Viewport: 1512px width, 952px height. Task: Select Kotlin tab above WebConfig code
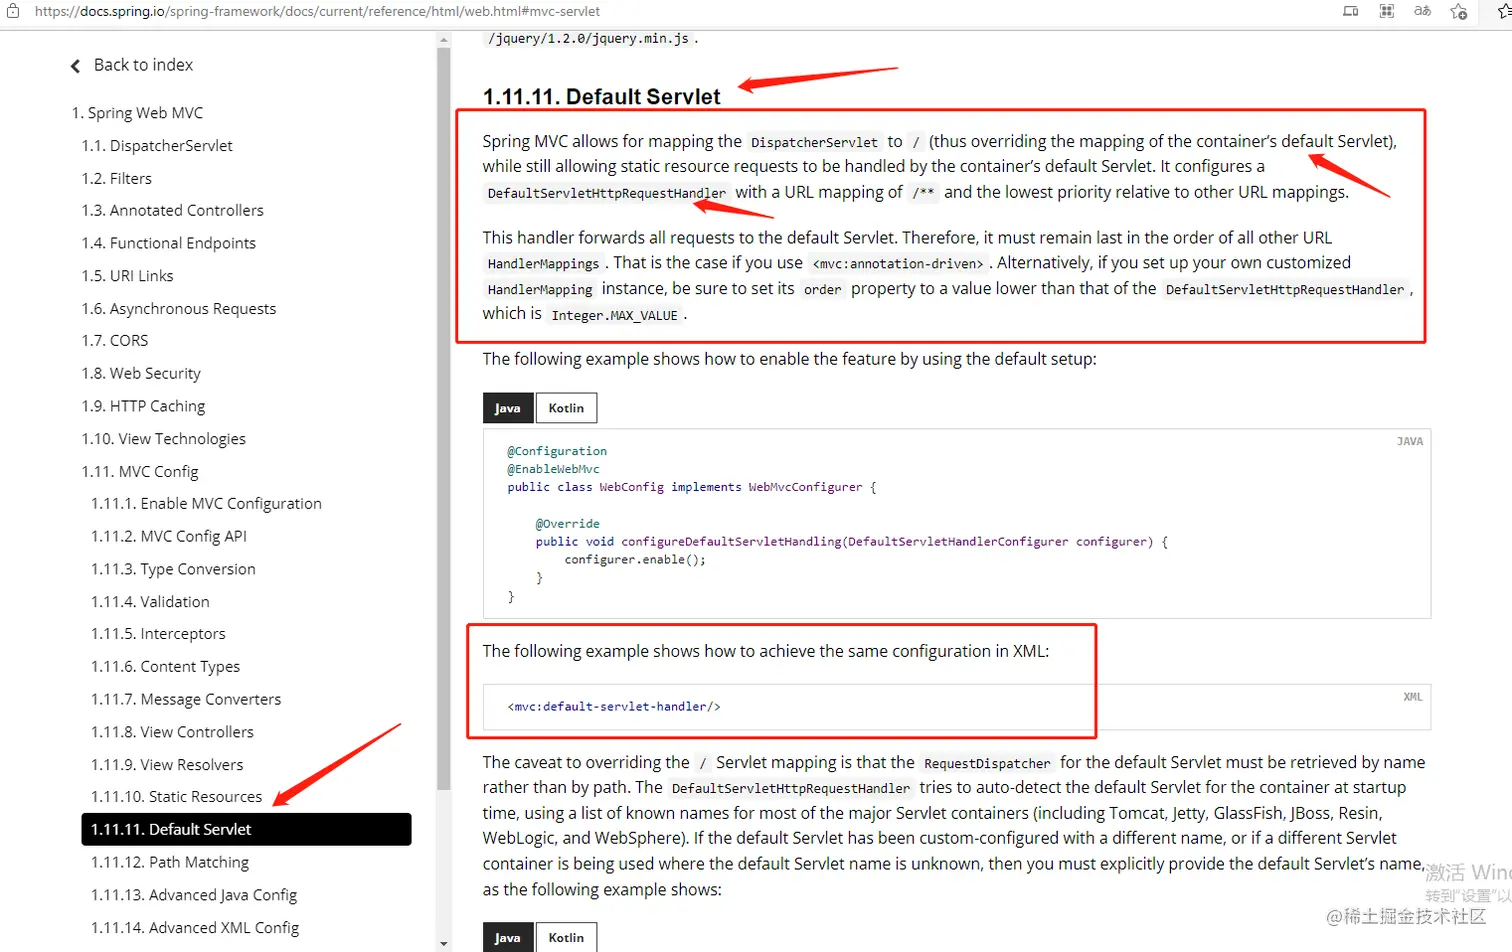[566, 408]
